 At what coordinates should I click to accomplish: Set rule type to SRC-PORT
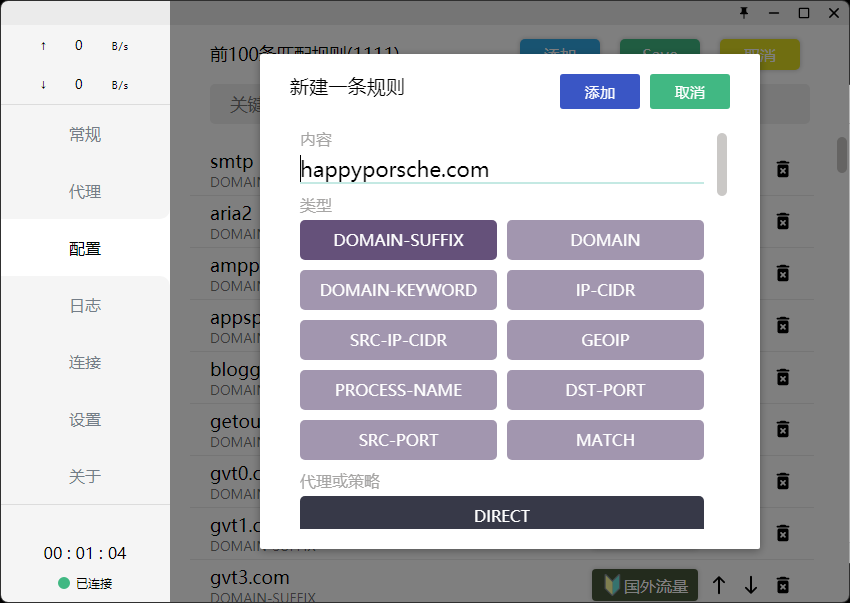click(x=398, y=440)
